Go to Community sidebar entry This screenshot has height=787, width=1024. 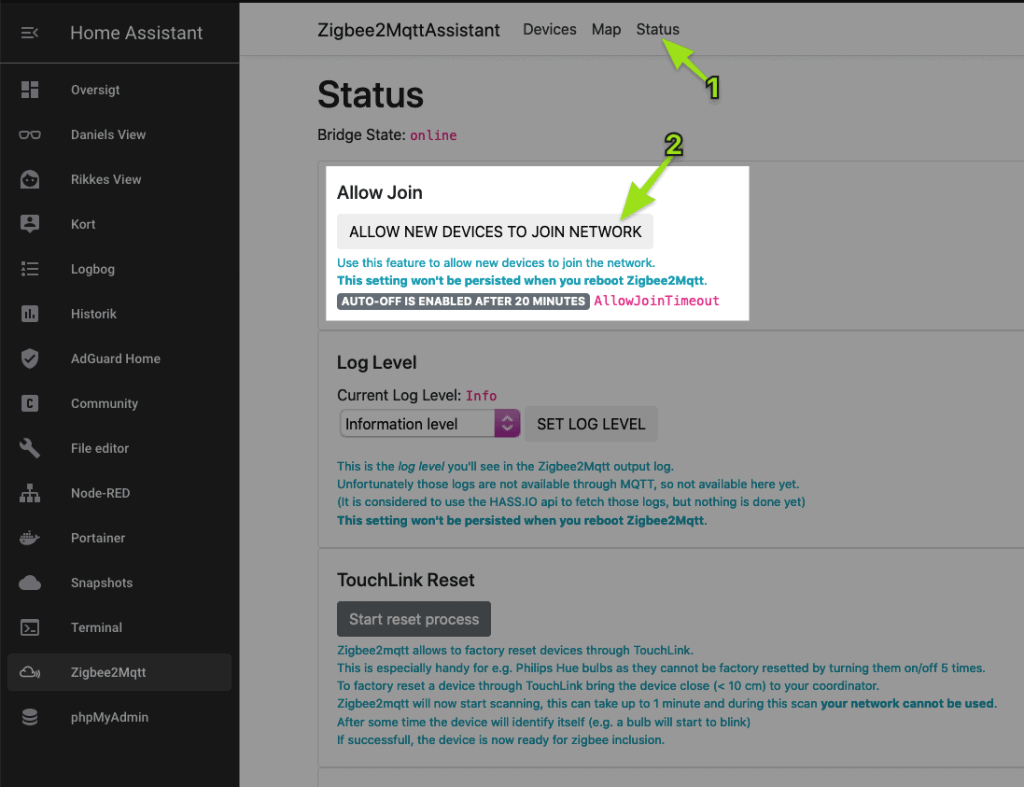120,403
